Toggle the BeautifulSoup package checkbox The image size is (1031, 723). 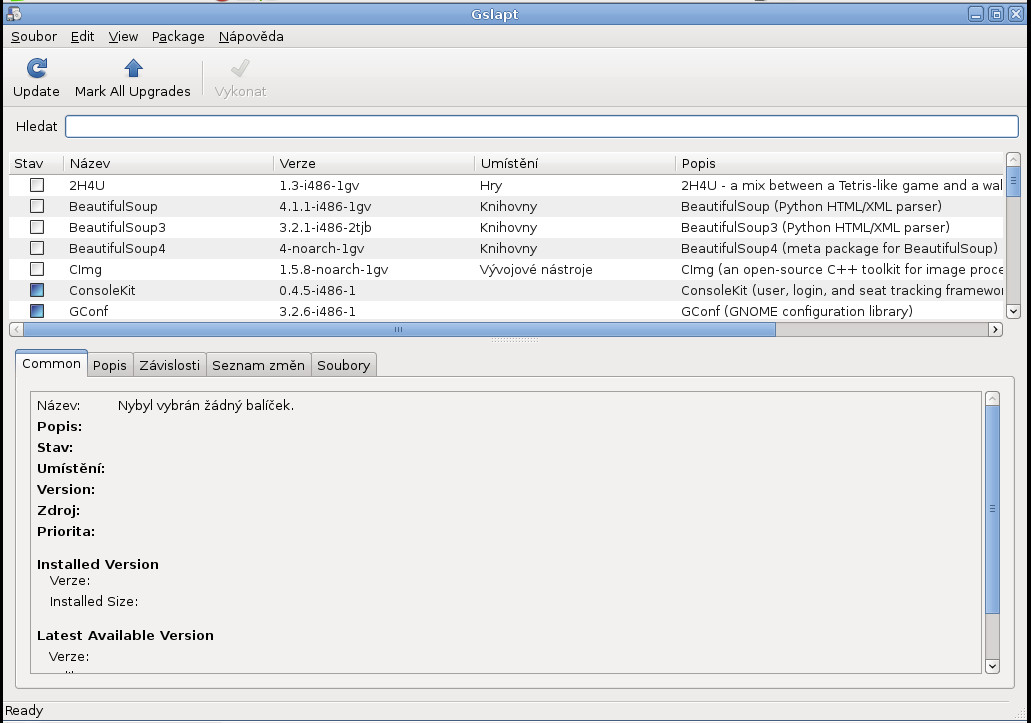[x=37, y=206]
